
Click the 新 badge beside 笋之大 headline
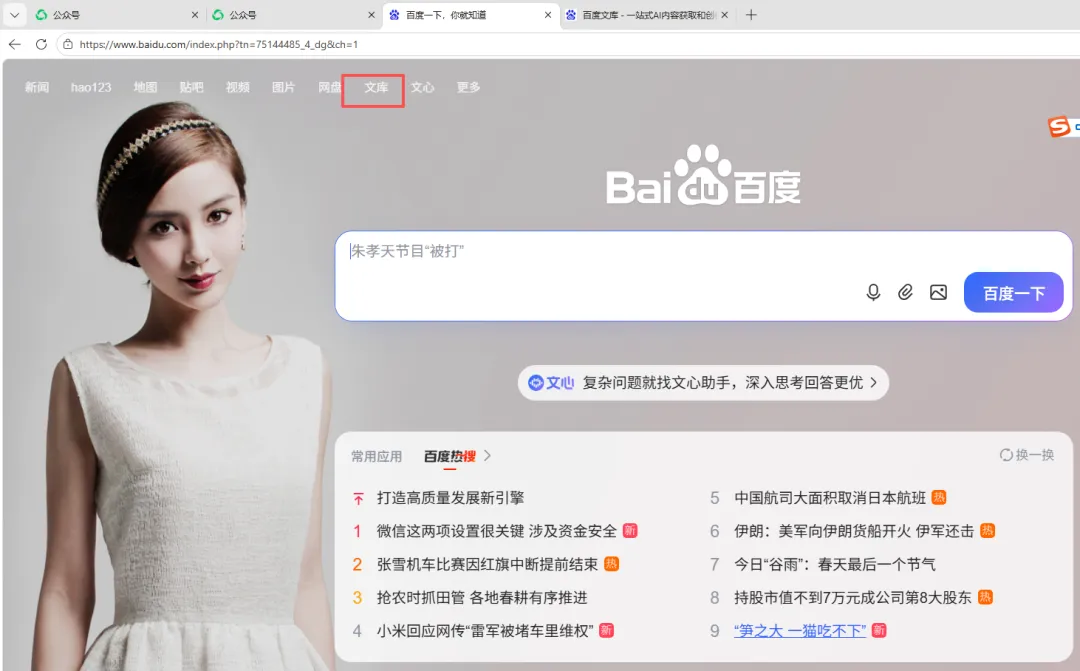pos(879,630)
